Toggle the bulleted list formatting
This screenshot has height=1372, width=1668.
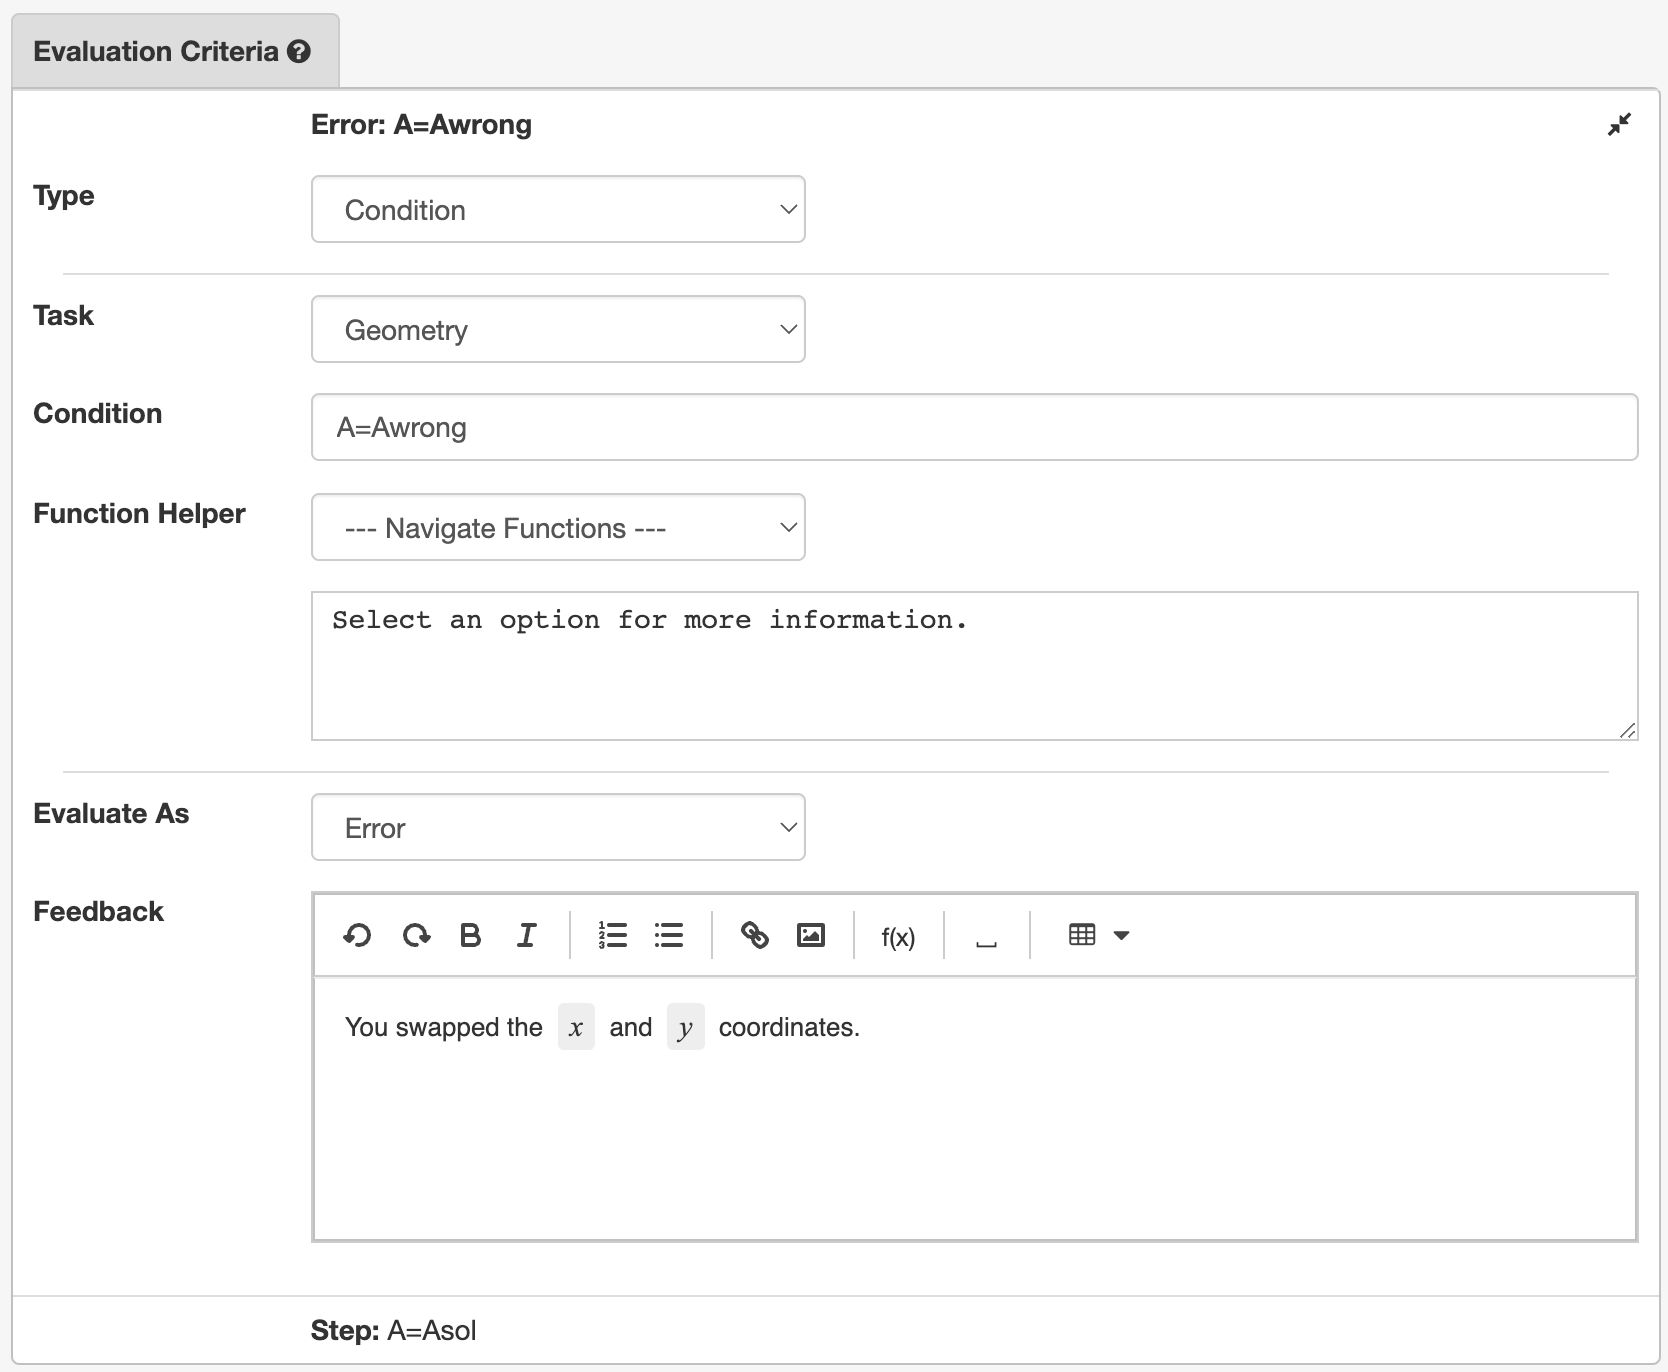(668, 935)
